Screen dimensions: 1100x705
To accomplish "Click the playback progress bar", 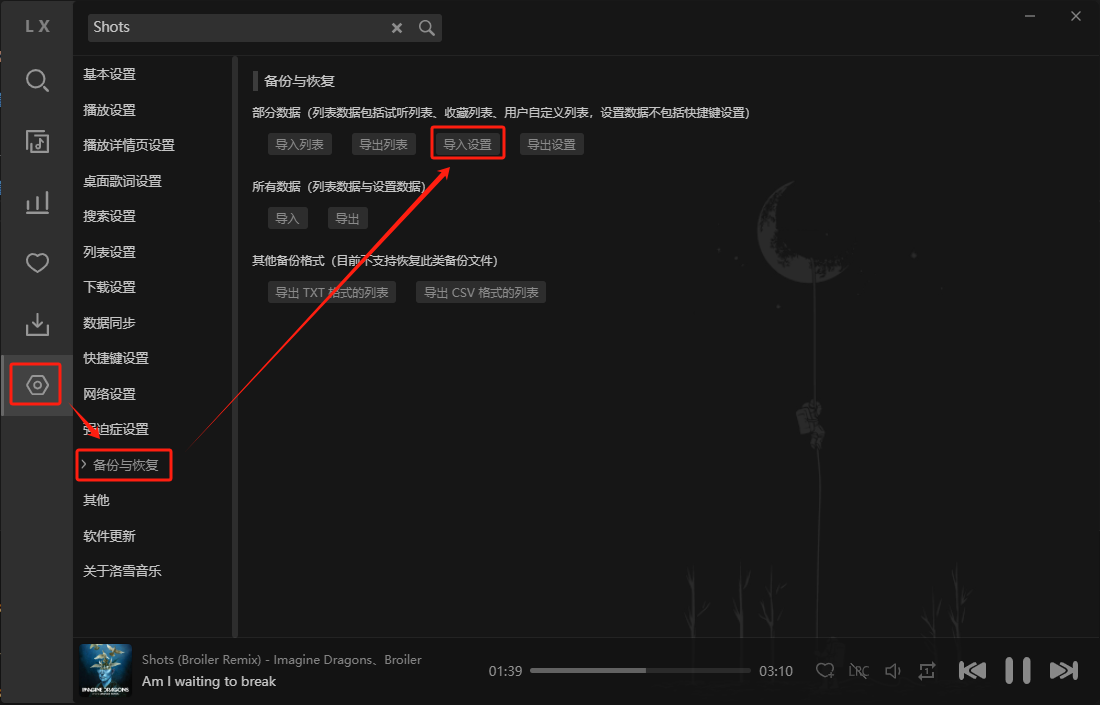I will point(640,671).
